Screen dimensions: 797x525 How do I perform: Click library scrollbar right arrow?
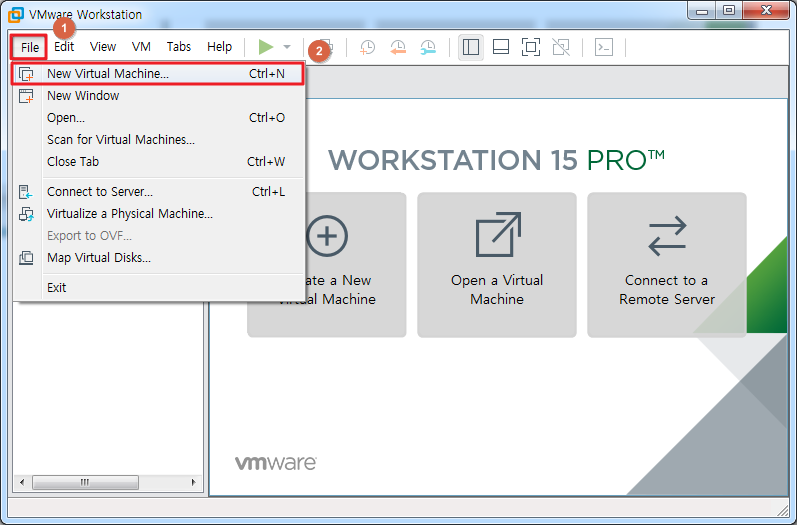click(x=194, y=482)
